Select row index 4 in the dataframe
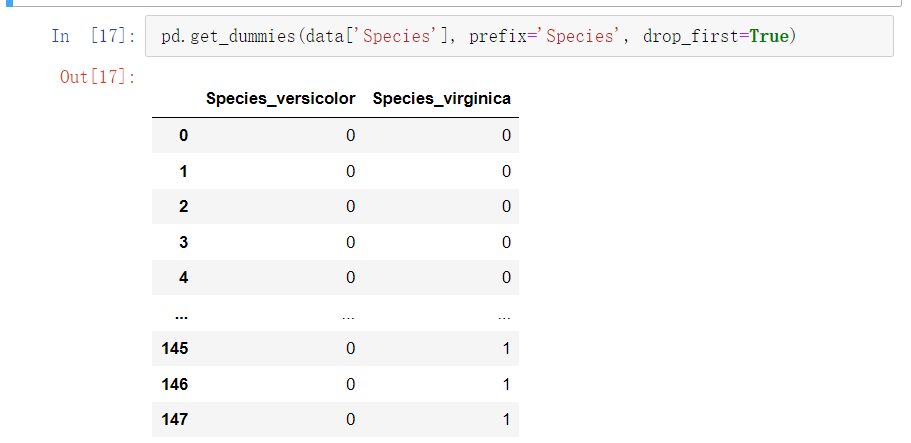 pos(183,277)
